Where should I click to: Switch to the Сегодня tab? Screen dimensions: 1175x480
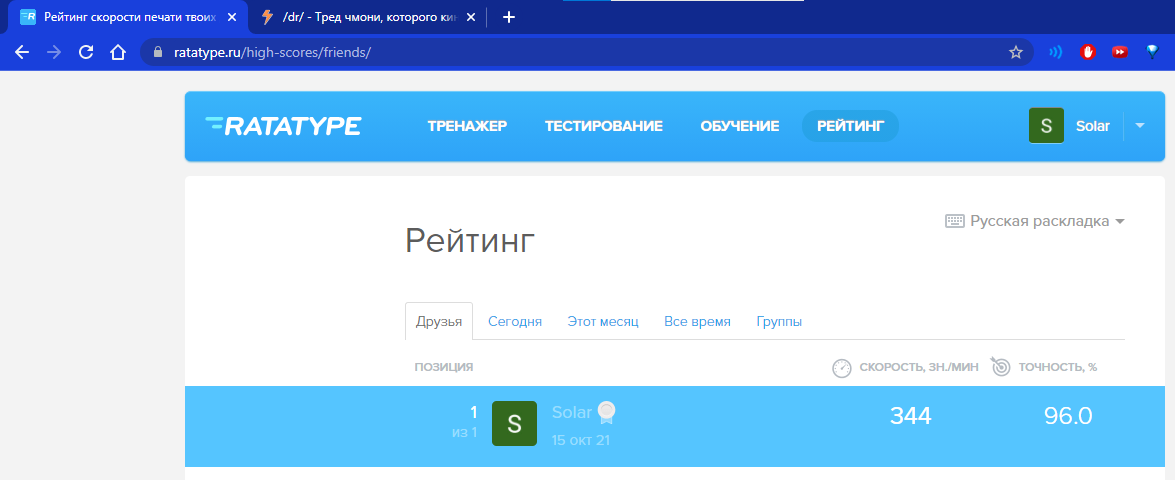[515, 321]
